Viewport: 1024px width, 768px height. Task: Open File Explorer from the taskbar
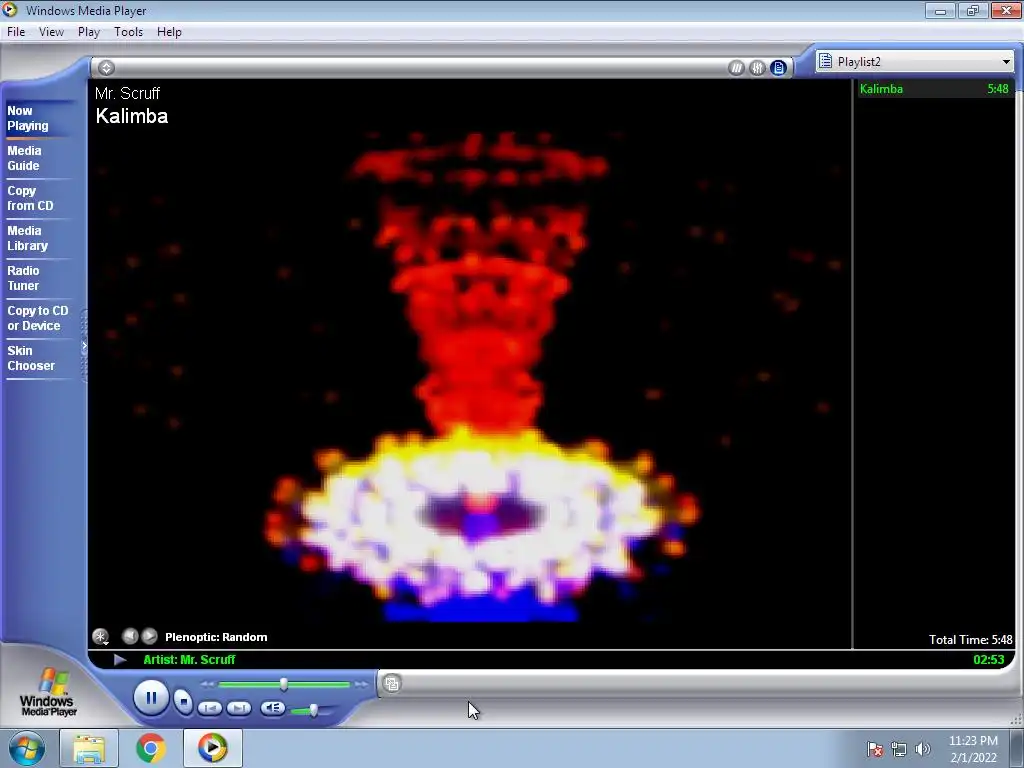(x=89, y=749)
